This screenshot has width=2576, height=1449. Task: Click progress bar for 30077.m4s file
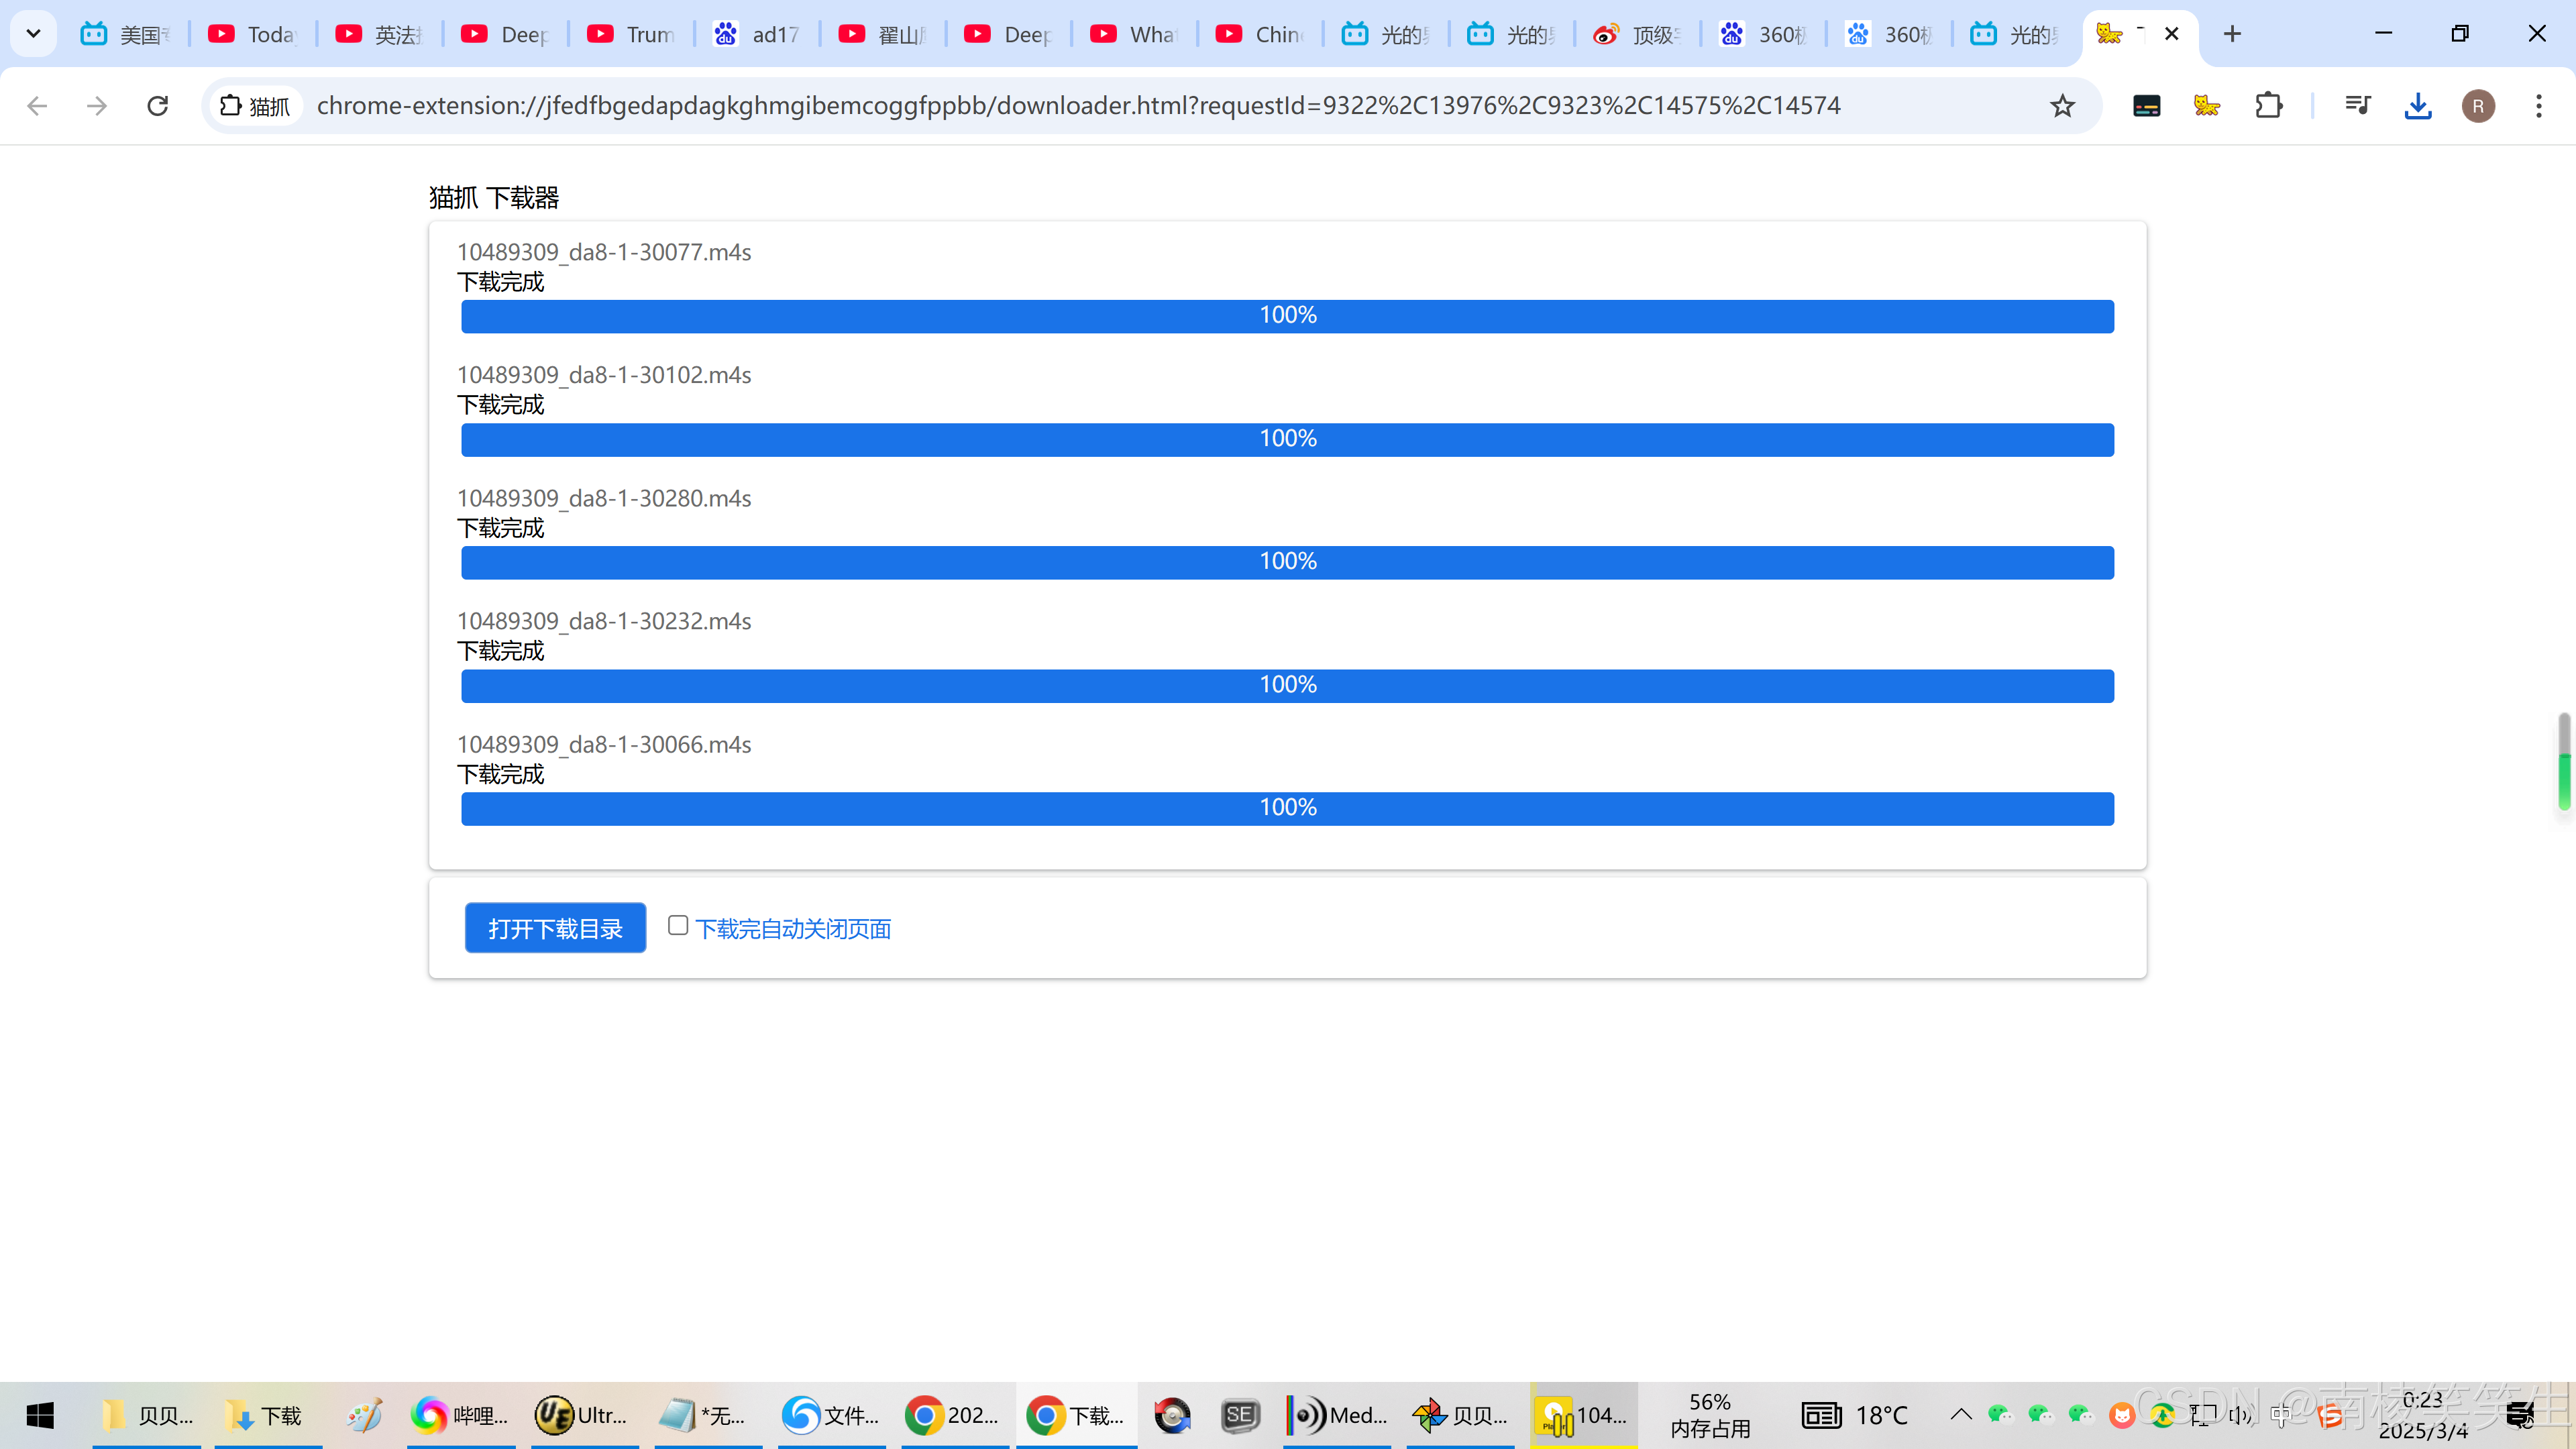[1287, 316]
